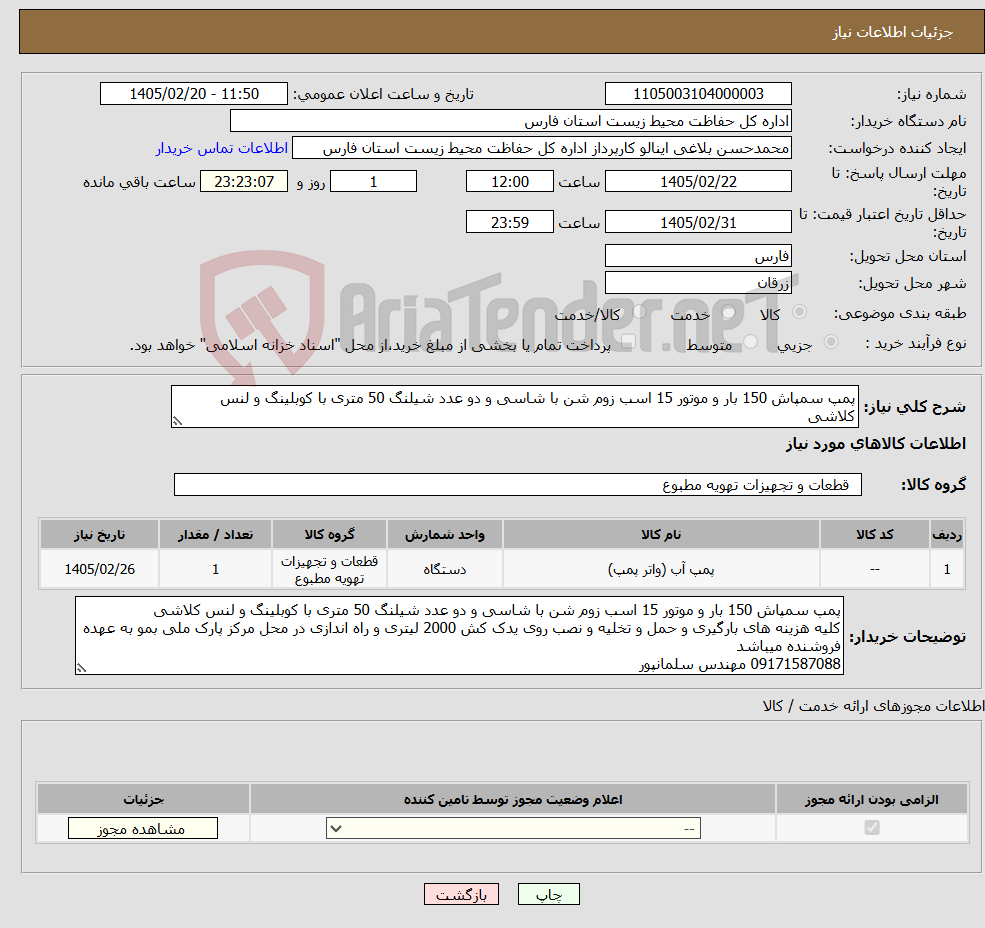The width and height of the screenshot is (985, 928).
Task: Click the delivery city field زرقان
Action: pyautogui.click(x=698, y=283)
